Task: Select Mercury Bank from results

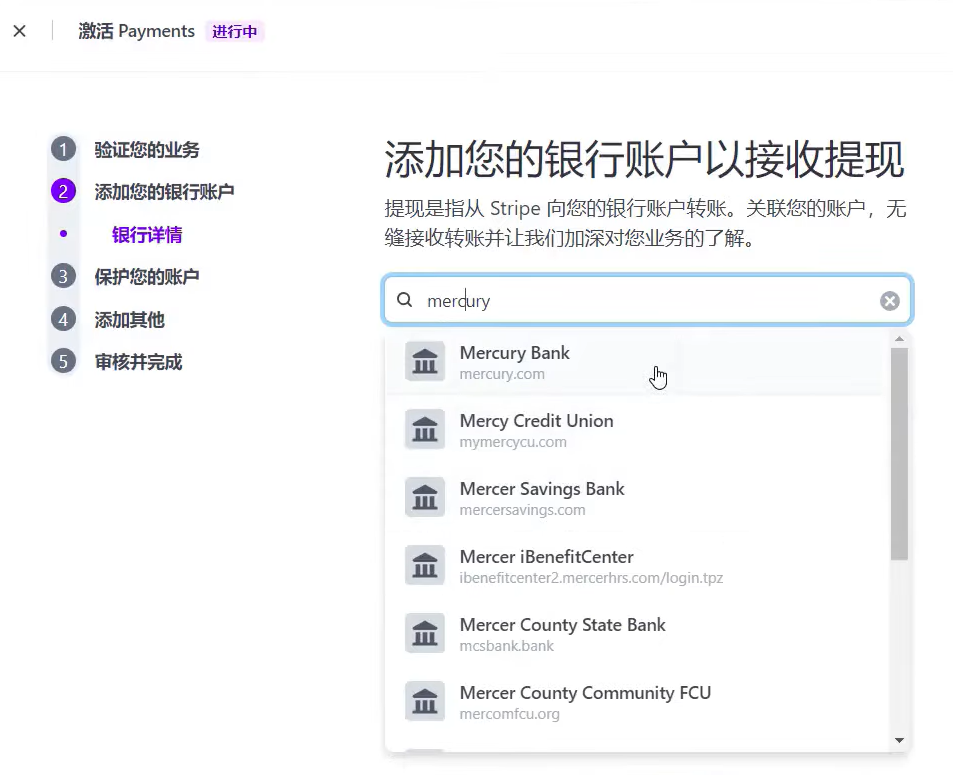Action: pyautogui.click(x=636, y=362)
